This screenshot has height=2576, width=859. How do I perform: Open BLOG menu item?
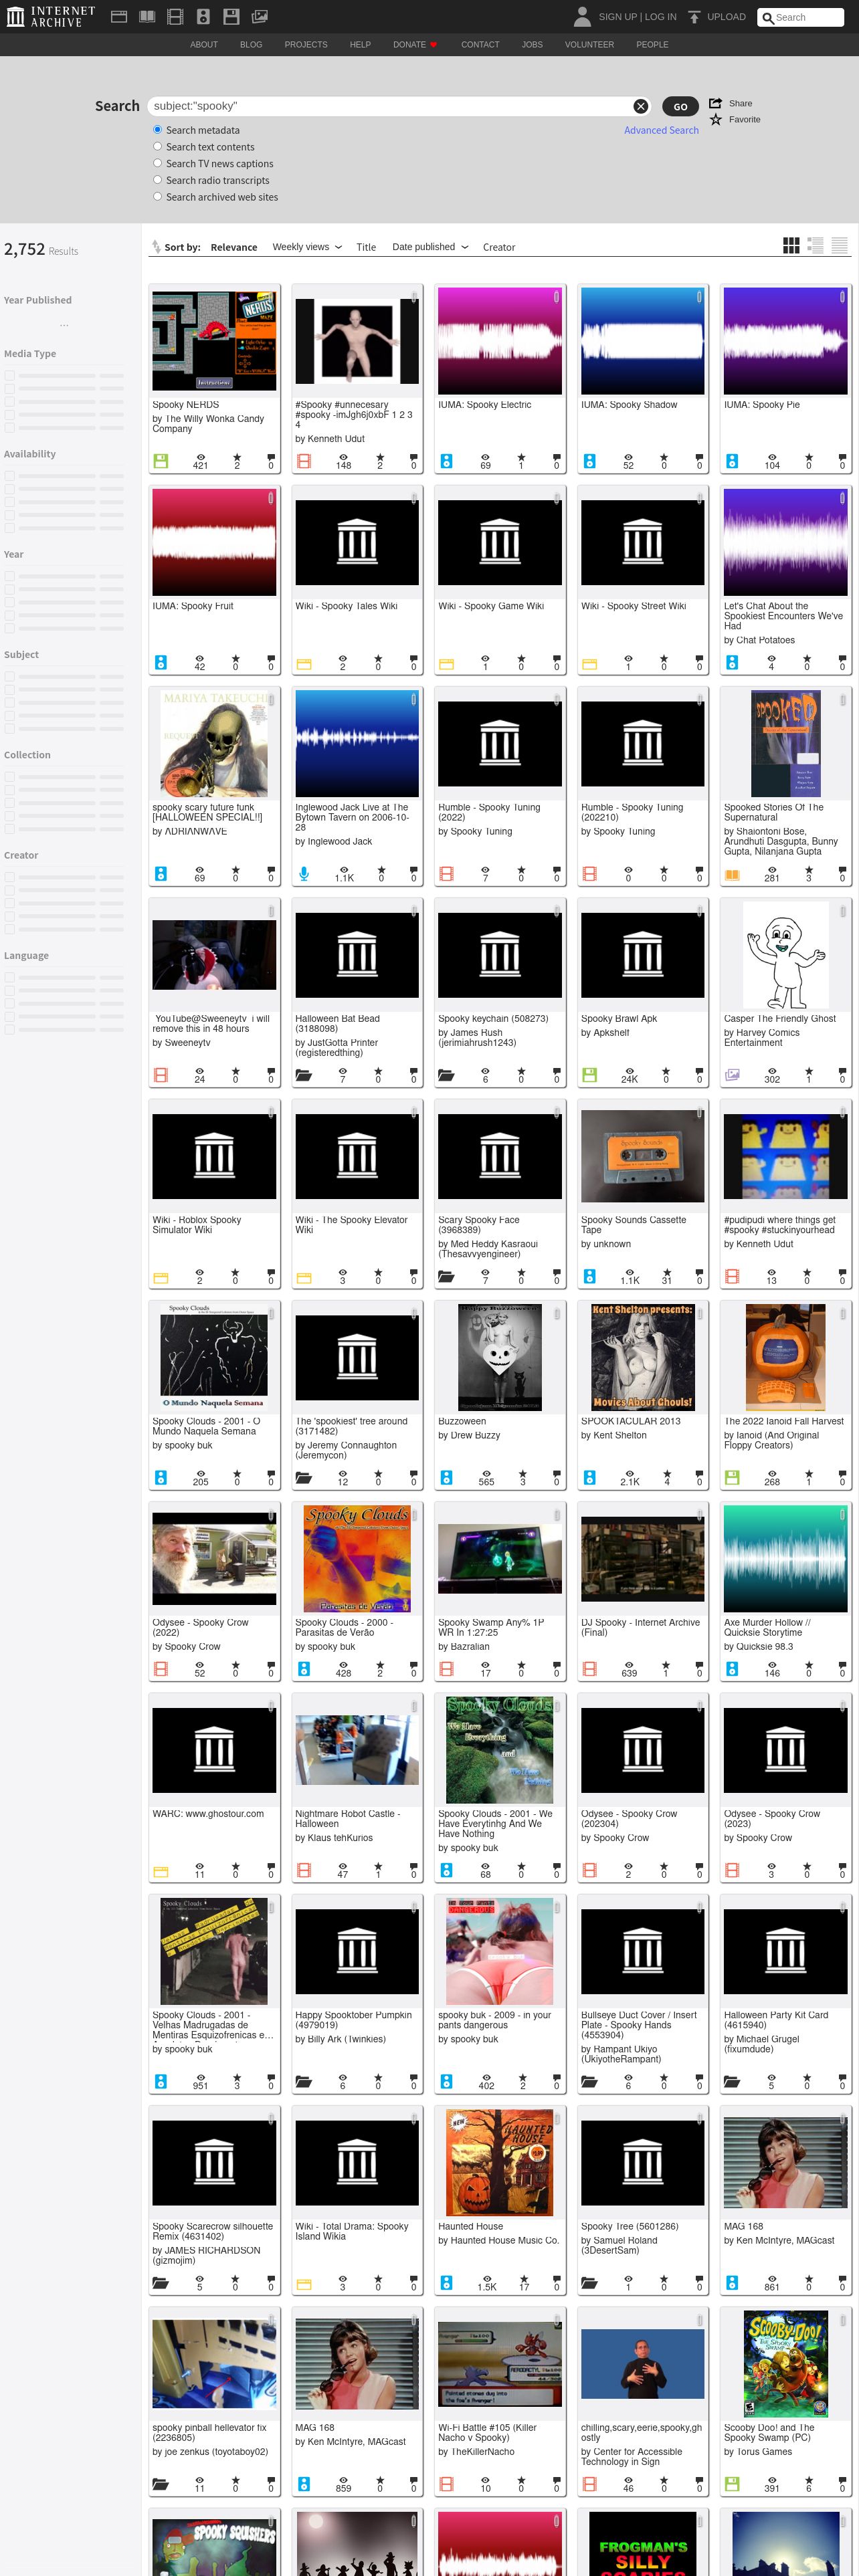point(251,45)
